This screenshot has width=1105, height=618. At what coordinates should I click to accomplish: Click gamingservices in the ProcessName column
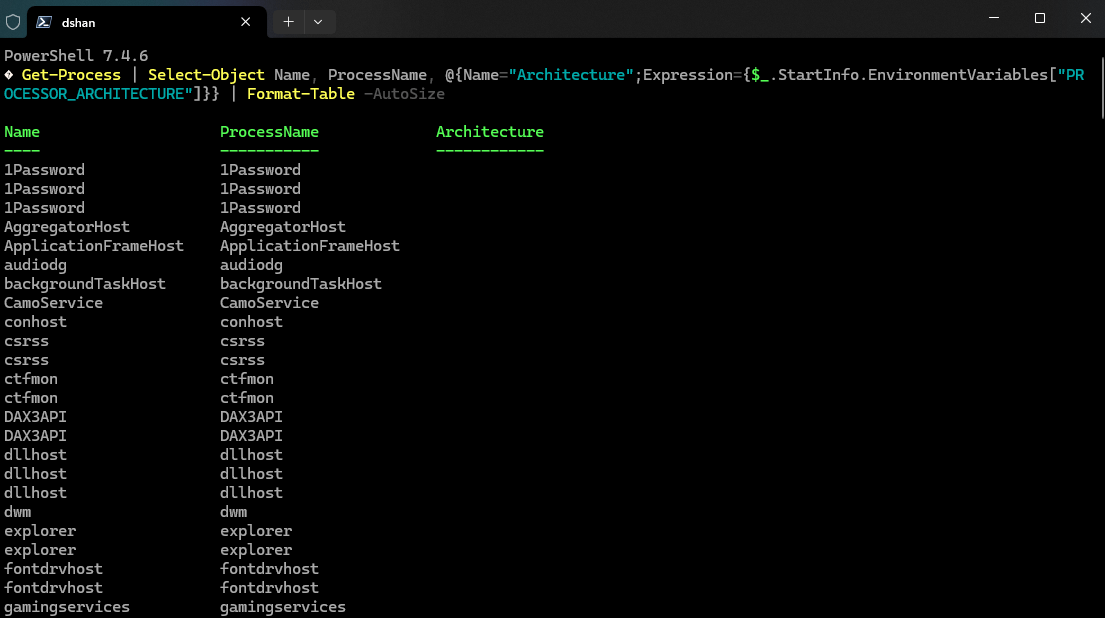[x=282, y=607]
